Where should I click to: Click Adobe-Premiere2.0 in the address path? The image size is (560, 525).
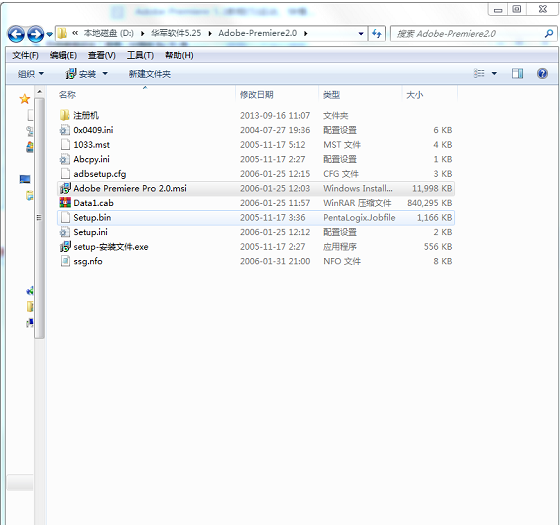click(x=258, y=34)
